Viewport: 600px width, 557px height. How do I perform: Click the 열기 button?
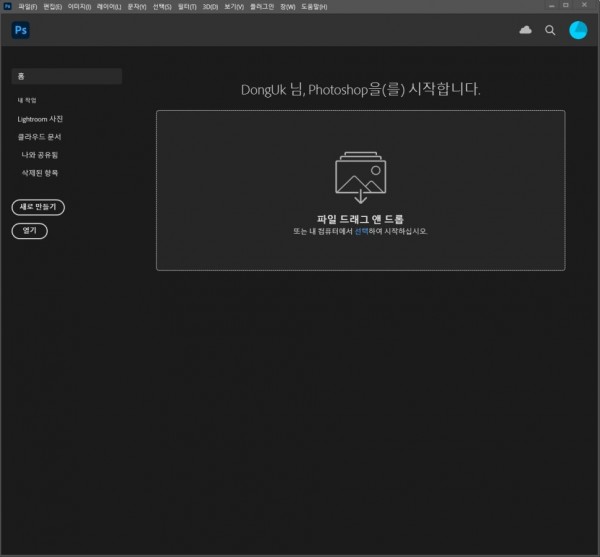pos(30,231)
